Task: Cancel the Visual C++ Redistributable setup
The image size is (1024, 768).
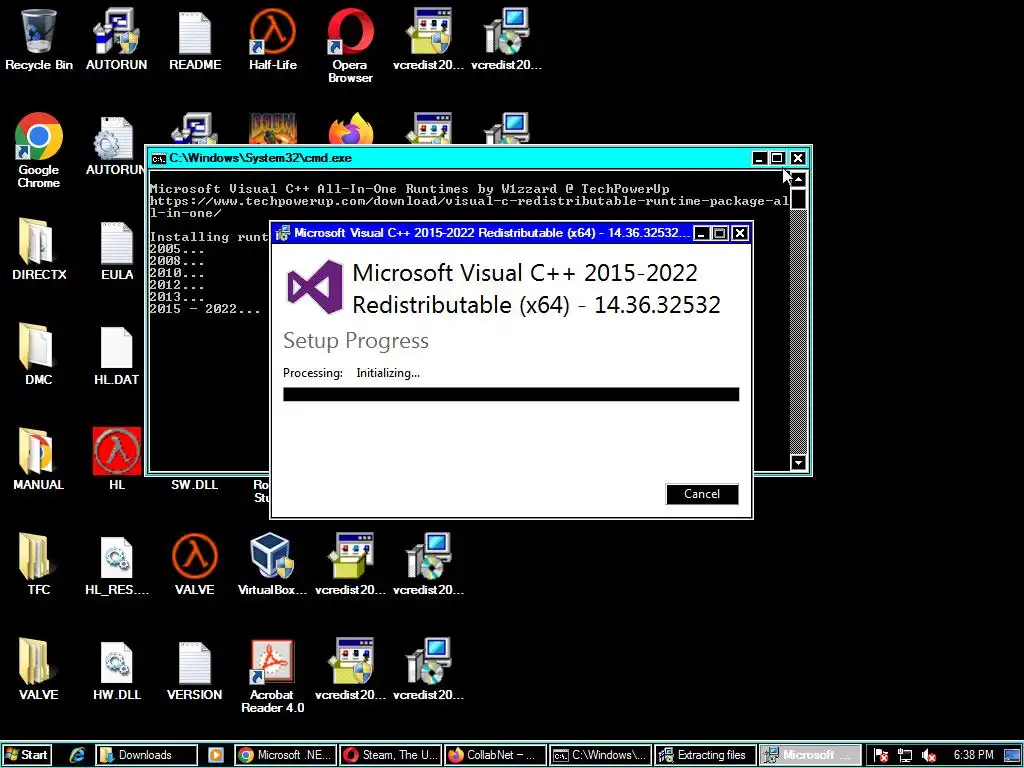Action: (702, 494)
